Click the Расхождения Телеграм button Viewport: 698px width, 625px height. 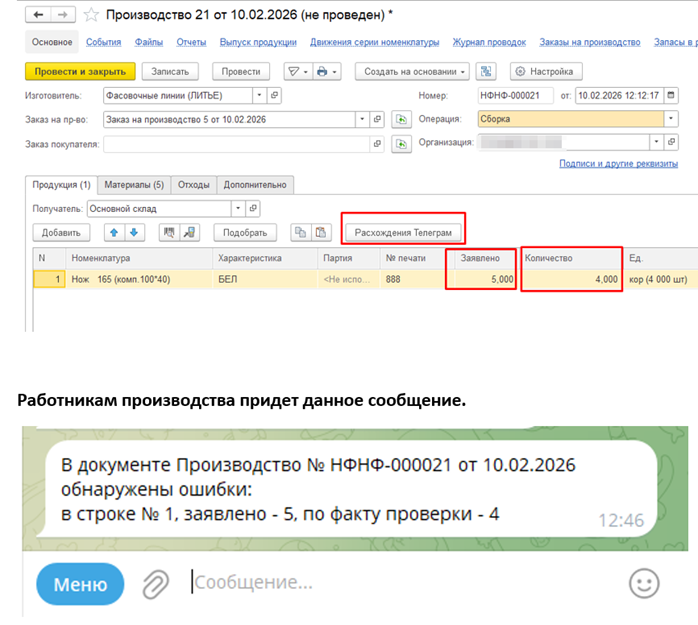(x=403, y=232)
